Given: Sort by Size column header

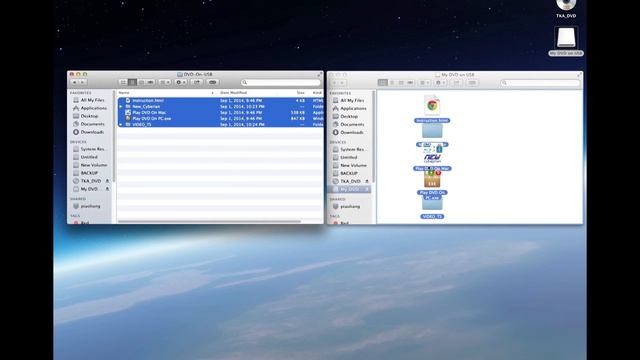Looking at the screenshot, I should [300, 93].
